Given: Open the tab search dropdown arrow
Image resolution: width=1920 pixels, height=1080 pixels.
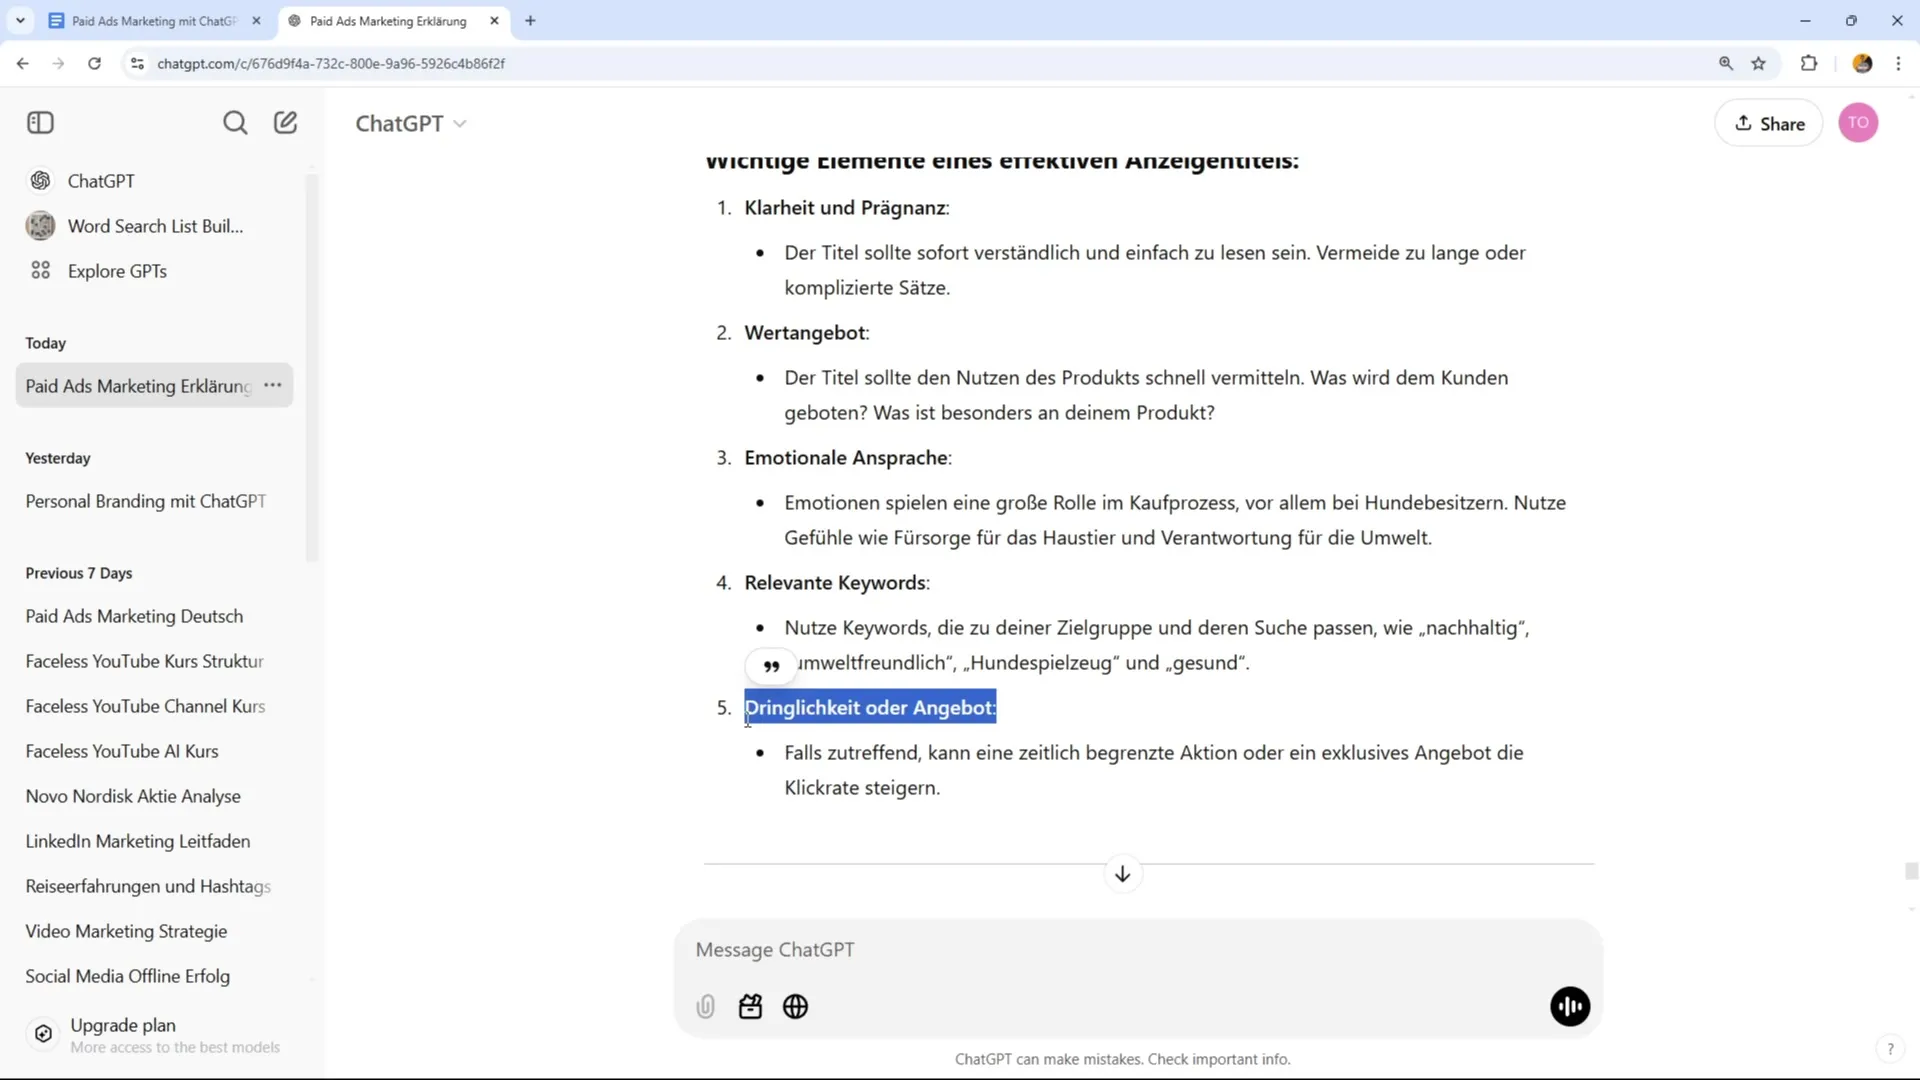Looking at the screenshot, I should coord(20,20).
